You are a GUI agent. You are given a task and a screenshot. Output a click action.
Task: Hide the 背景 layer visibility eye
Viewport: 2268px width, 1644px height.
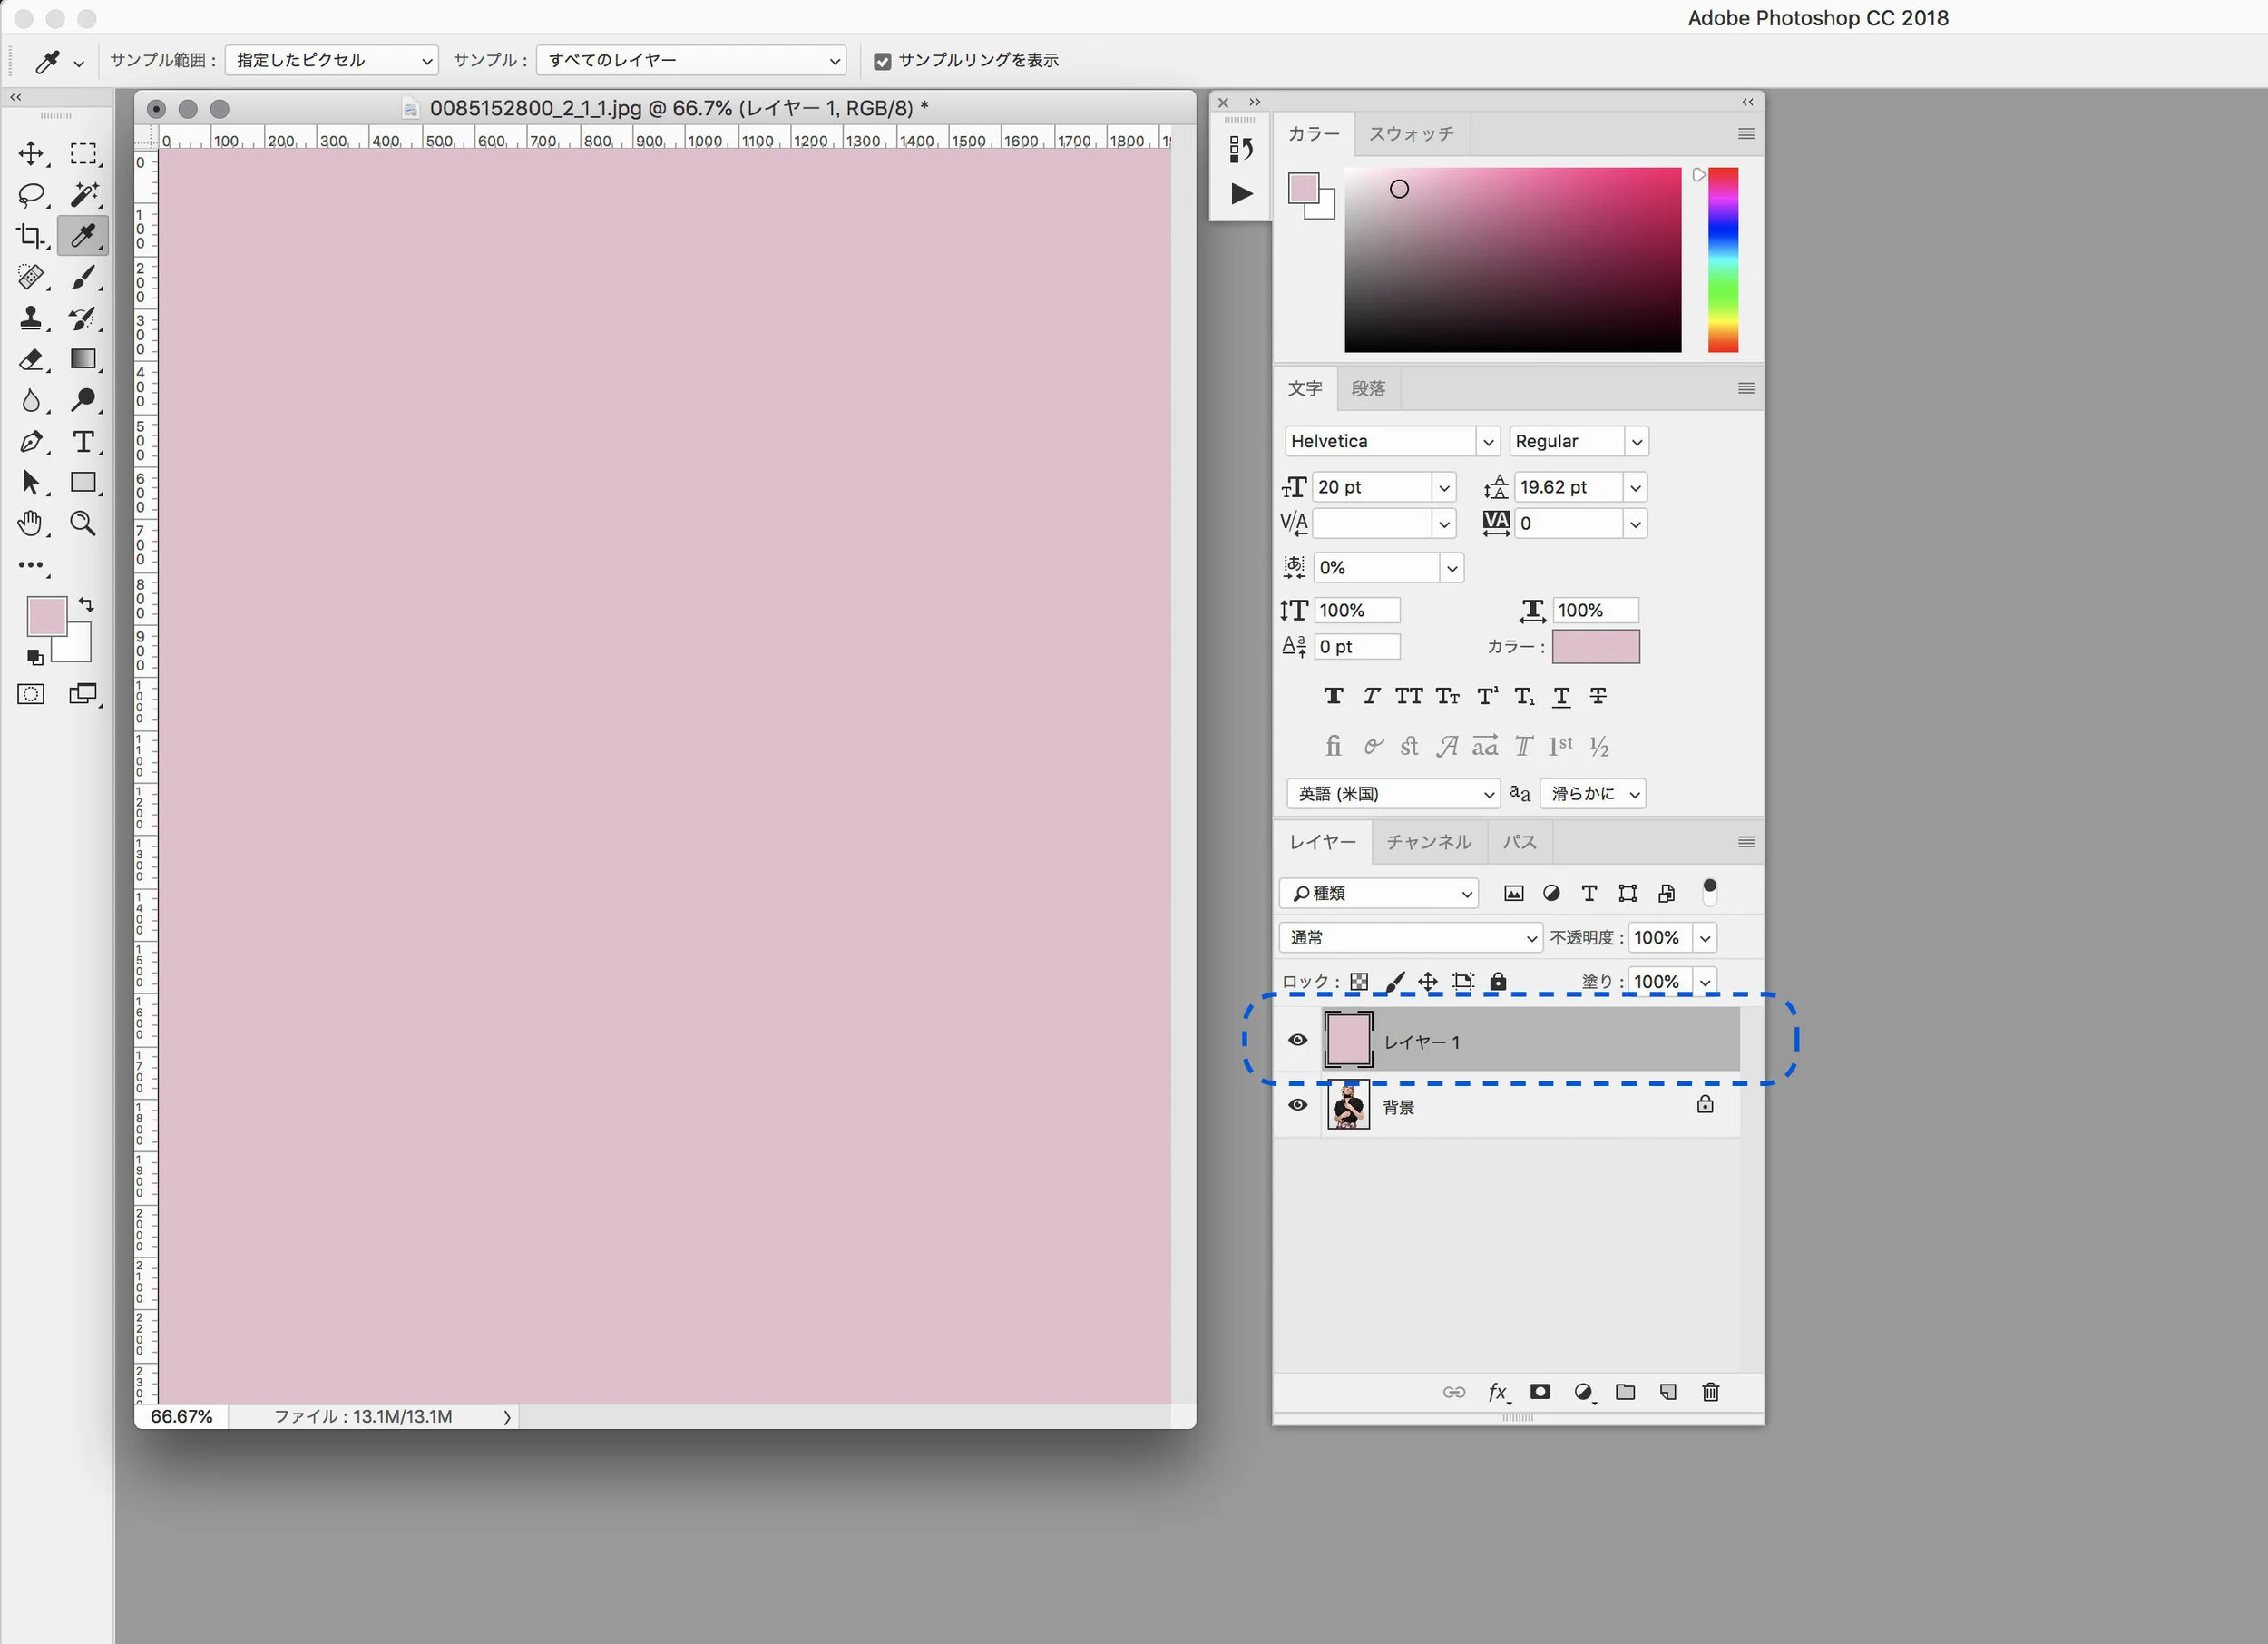coord(1297,1105)
